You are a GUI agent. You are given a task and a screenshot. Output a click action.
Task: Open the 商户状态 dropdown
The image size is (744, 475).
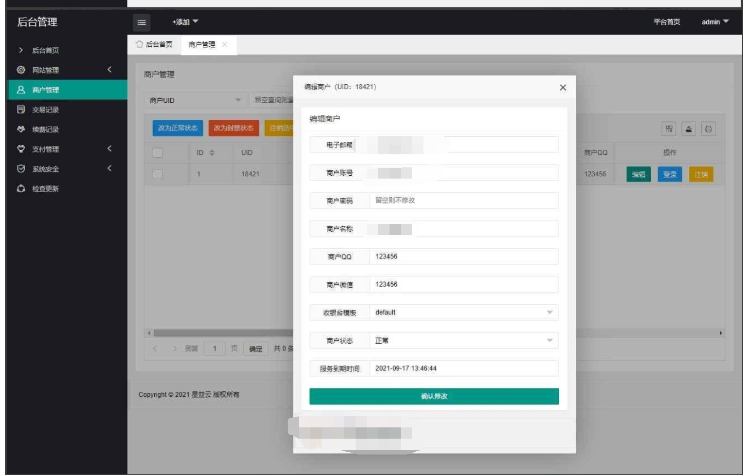pyautogui.click(x=463, y=341)
